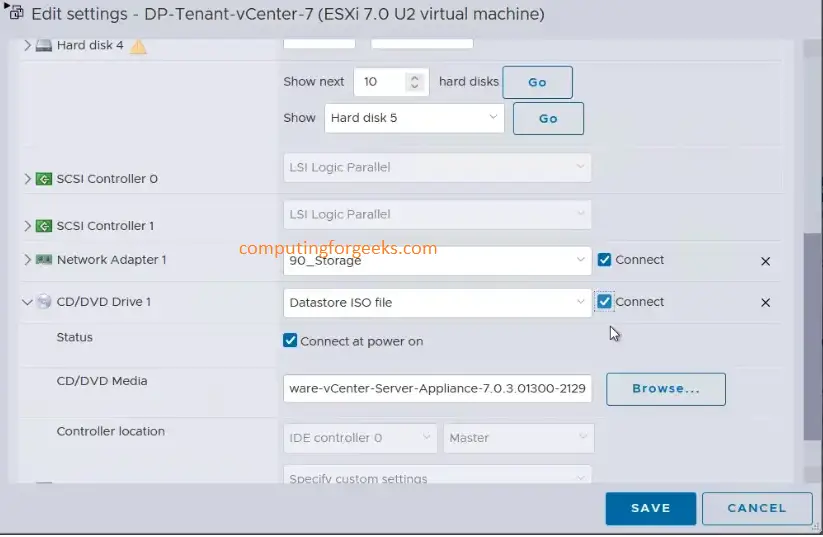Open the 90_Storage network dropdown
Screen dimensions: 823x537
pyautogui.click(x=437, y=261)
